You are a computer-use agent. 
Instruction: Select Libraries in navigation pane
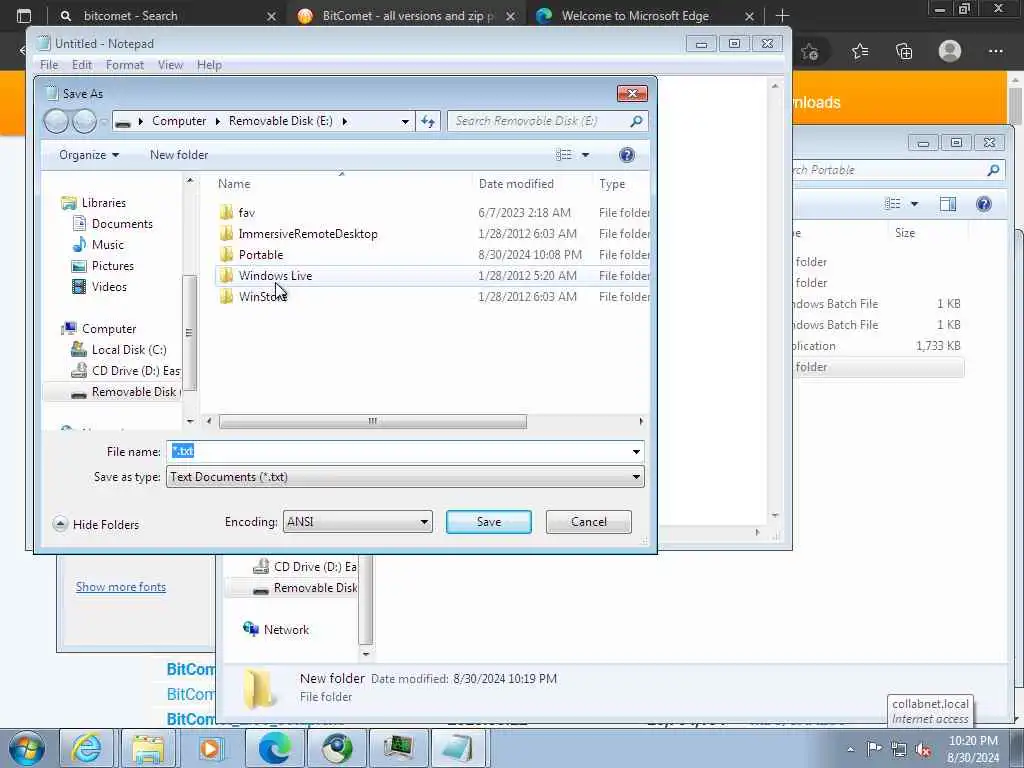click(x=103, y=203)
